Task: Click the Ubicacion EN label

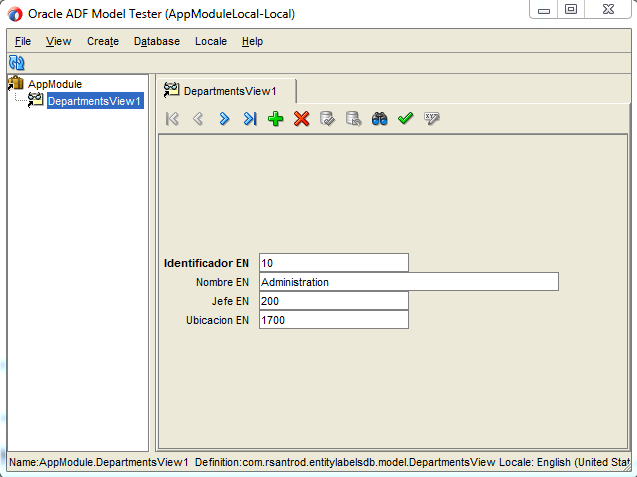Action: (217, 320)
